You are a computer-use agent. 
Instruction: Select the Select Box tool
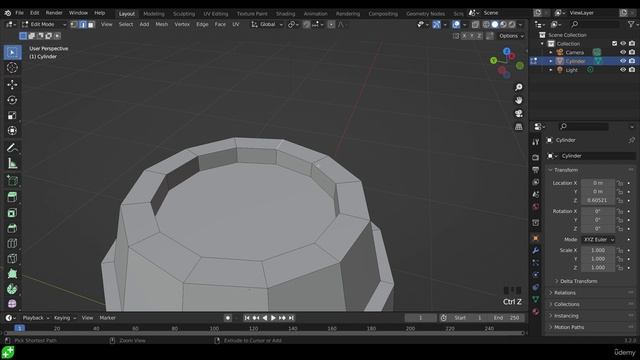coord(12,53)
